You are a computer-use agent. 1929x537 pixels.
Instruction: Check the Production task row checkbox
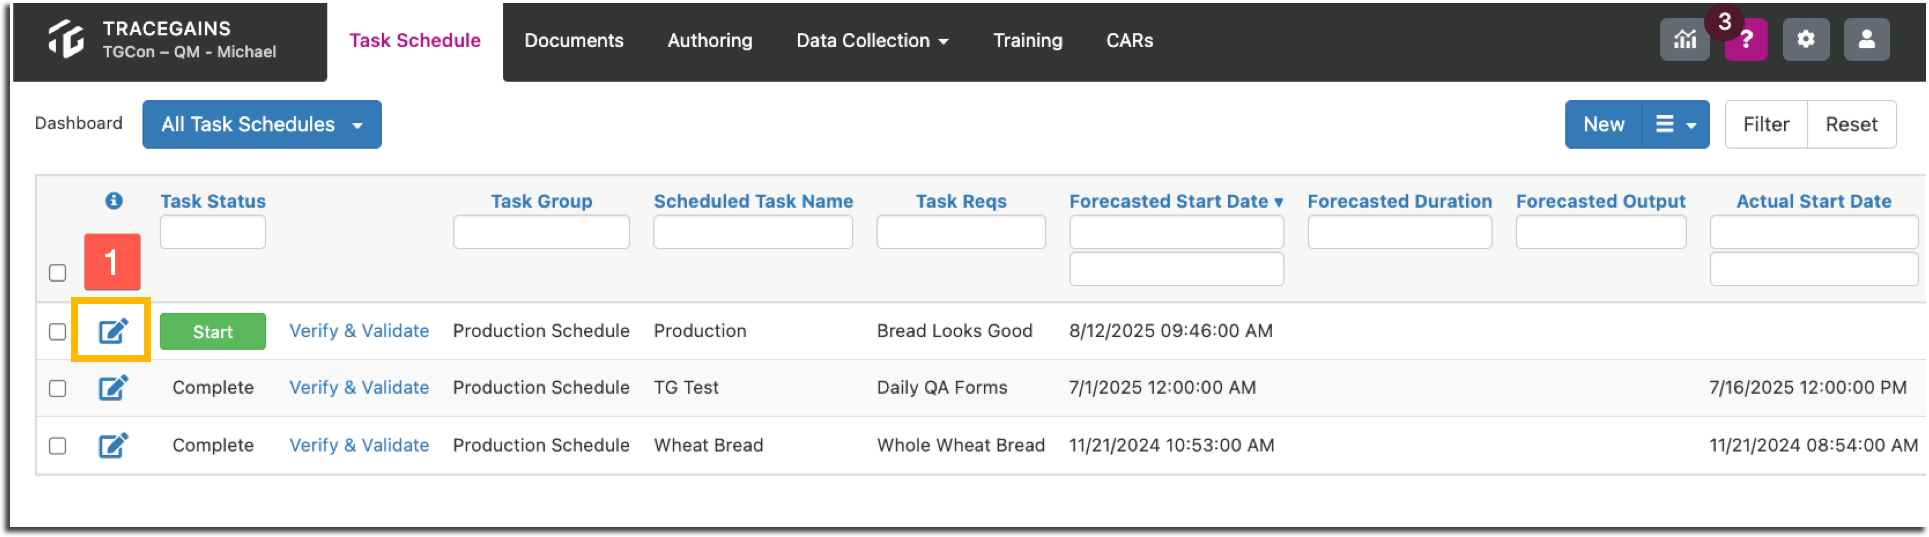(x=58, y=331)
